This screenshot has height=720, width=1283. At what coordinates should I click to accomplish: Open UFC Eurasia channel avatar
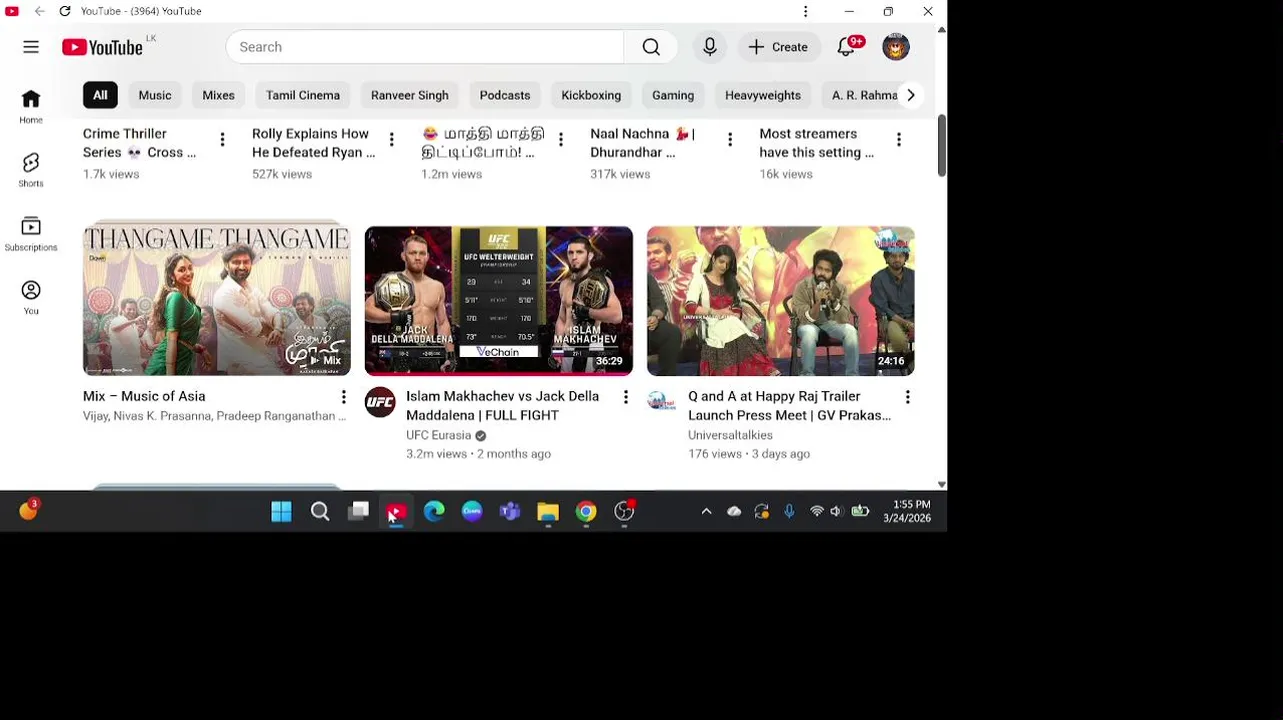[380, 402]
